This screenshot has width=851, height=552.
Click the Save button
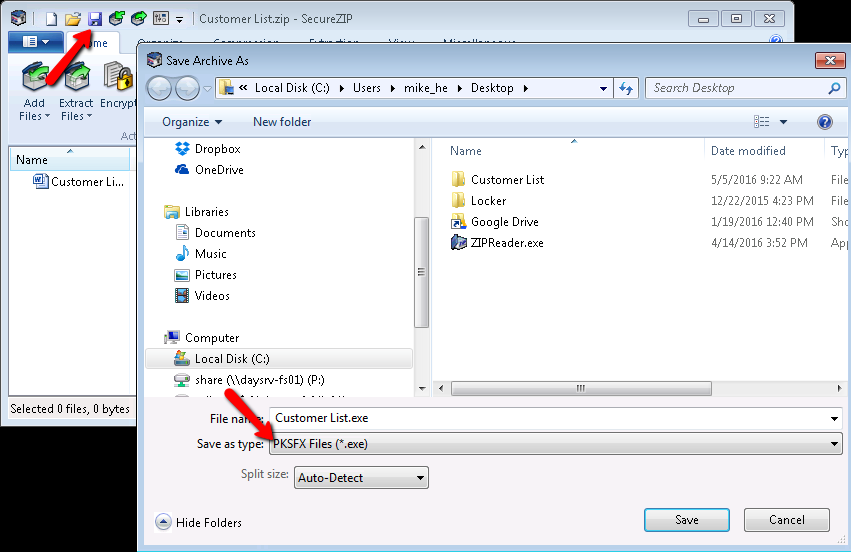pos(686,520)
